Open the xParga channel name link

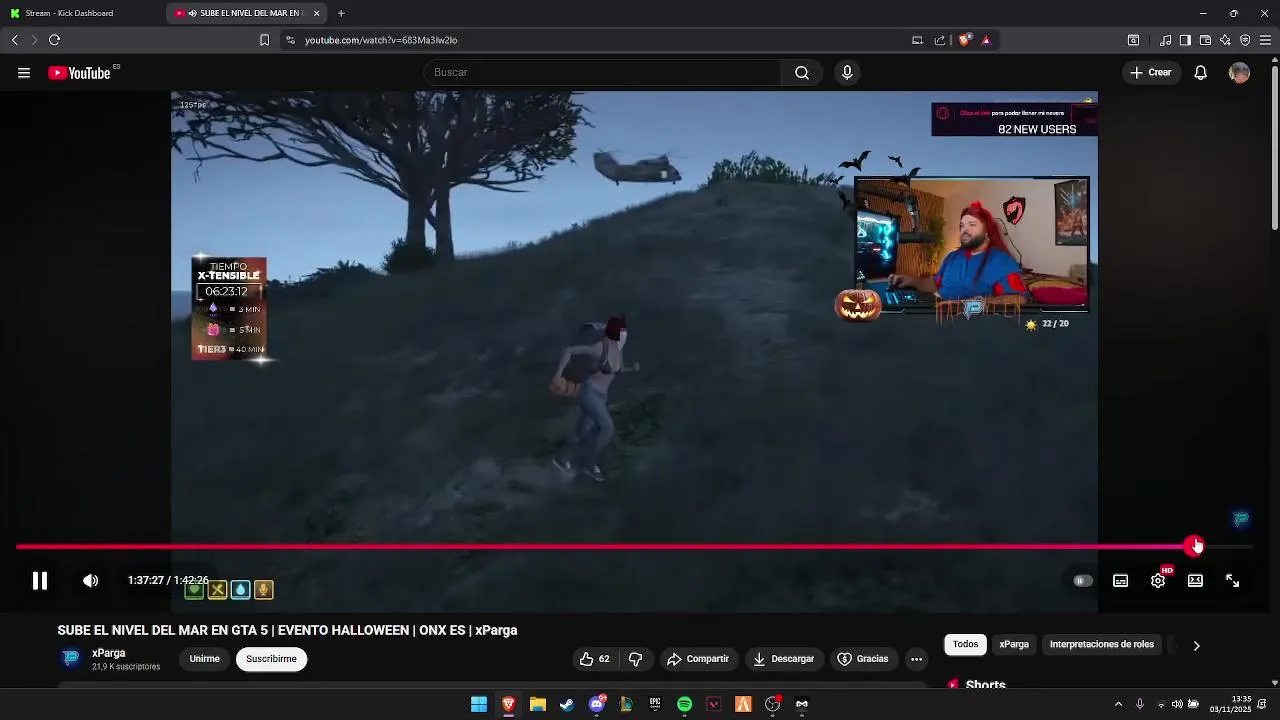click(x=109, y=653)
